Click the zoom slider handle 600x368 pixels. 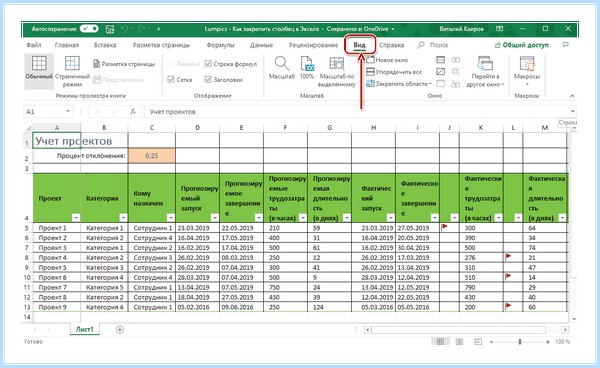point(520,342)
